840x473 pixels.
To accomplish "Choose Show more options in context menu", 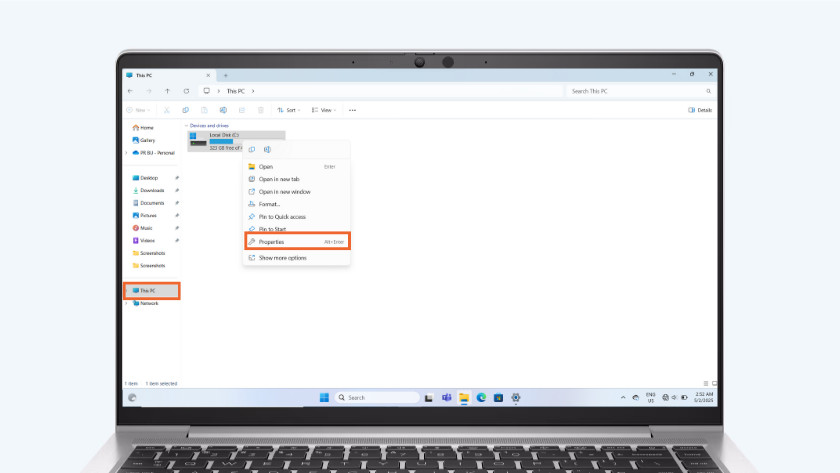I will (282, 258).
